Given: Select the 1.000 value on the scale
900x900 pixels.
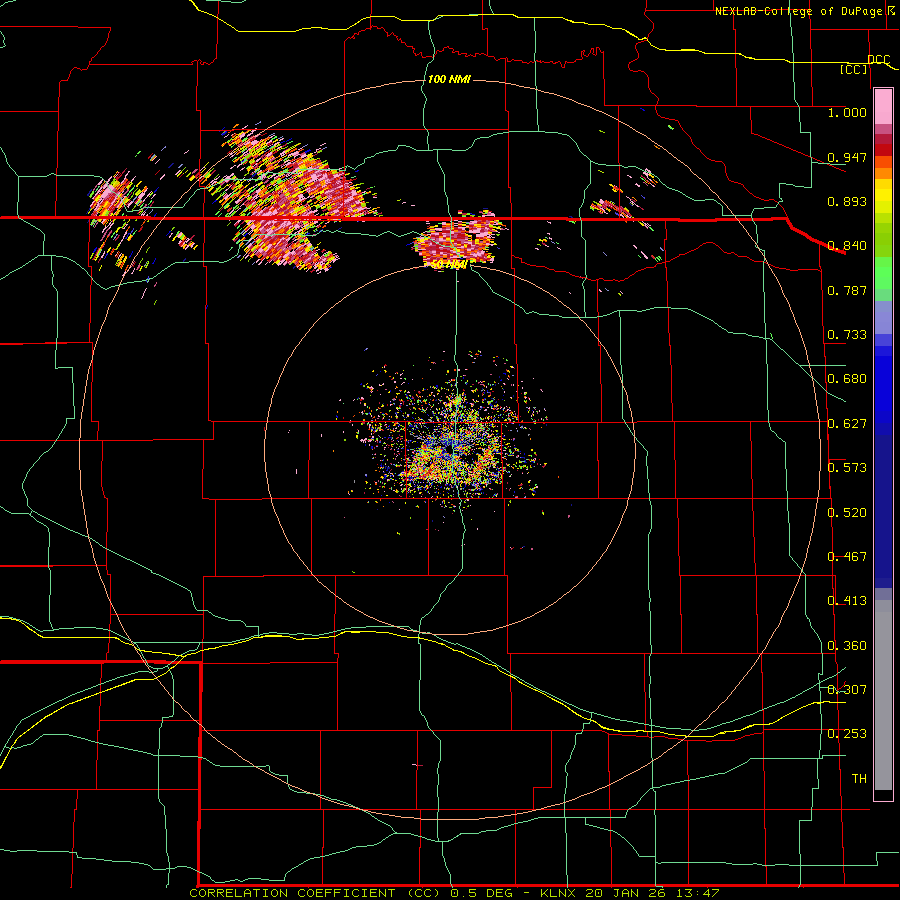Looking at the screenshot, I should (x=847, y=112).
